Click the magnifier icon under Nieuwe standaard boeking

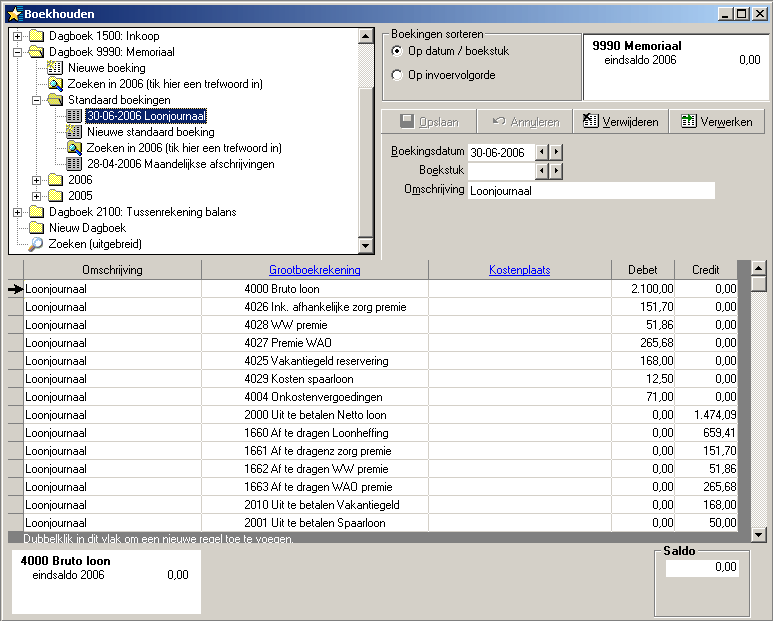[x=74, y=148]
